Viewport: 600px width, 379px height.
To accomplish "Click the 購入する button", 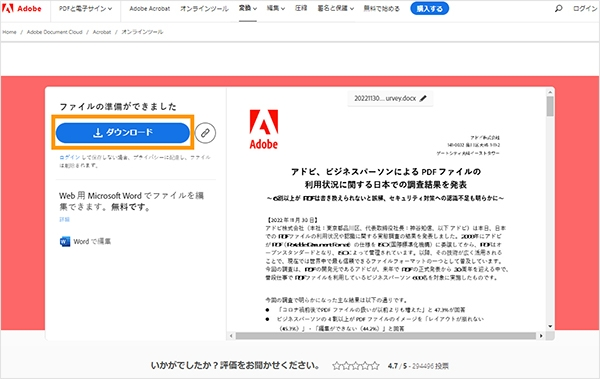I will point(429,8).
